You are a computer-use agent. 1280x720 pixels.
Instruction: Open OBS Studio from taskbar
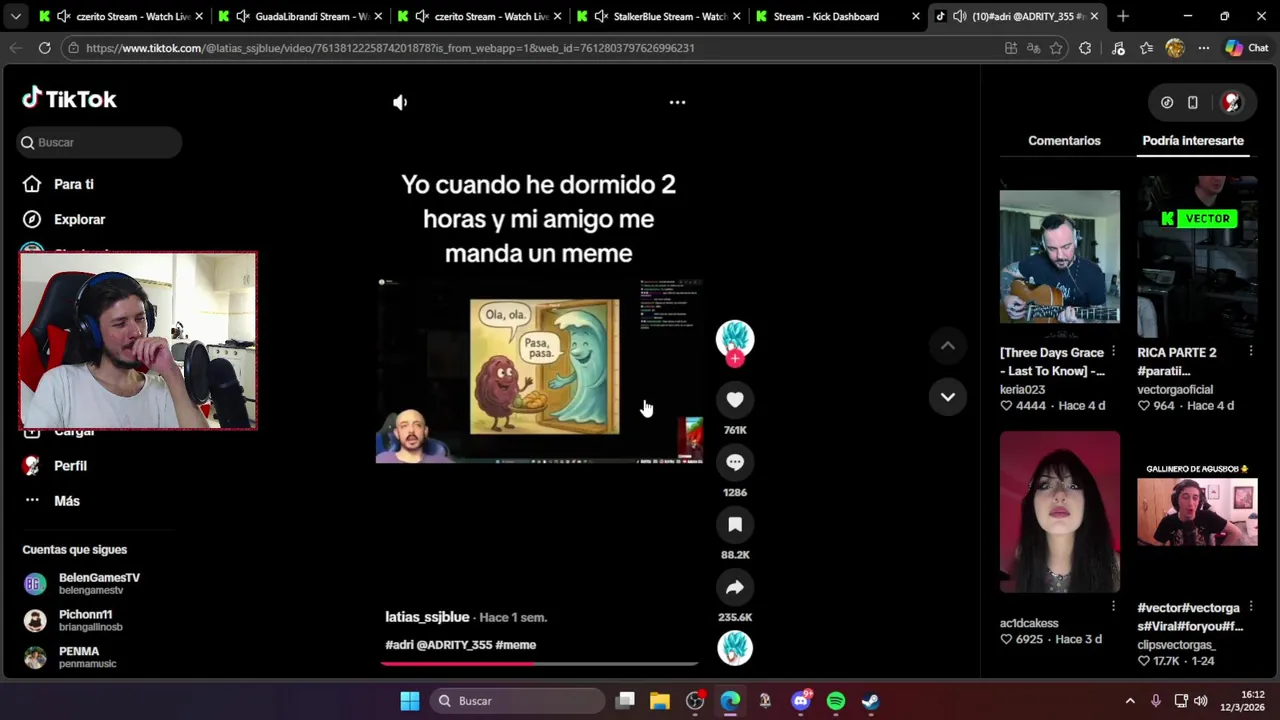click(x=695, y=701)
